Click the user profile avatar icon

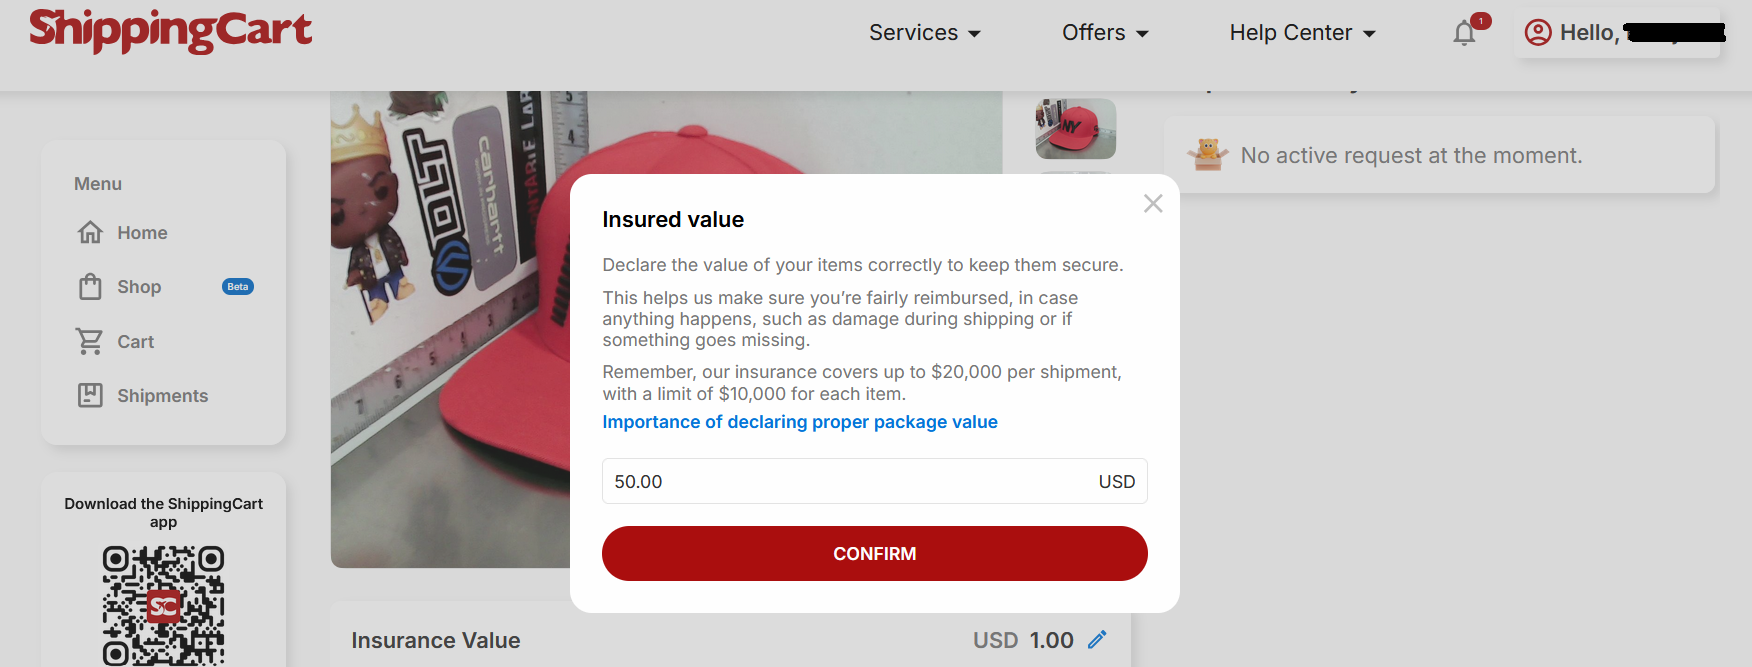click(x=1537, y=33)
